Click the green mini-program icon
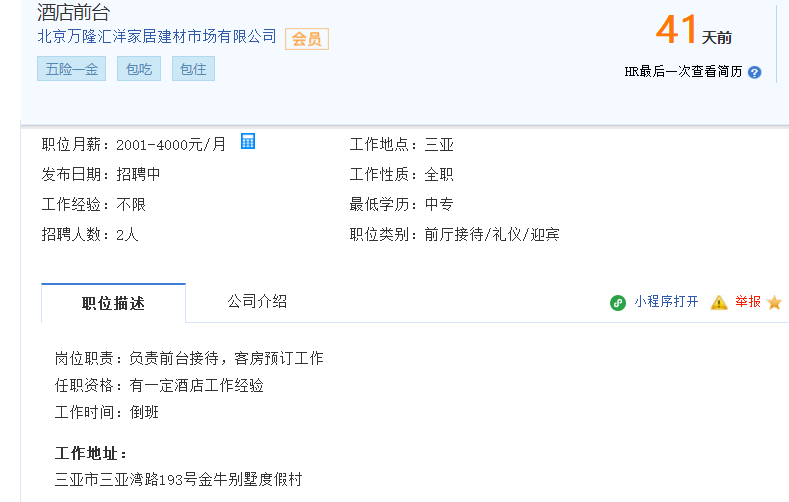This screenshot has width=789, height=502. point(618,303)
